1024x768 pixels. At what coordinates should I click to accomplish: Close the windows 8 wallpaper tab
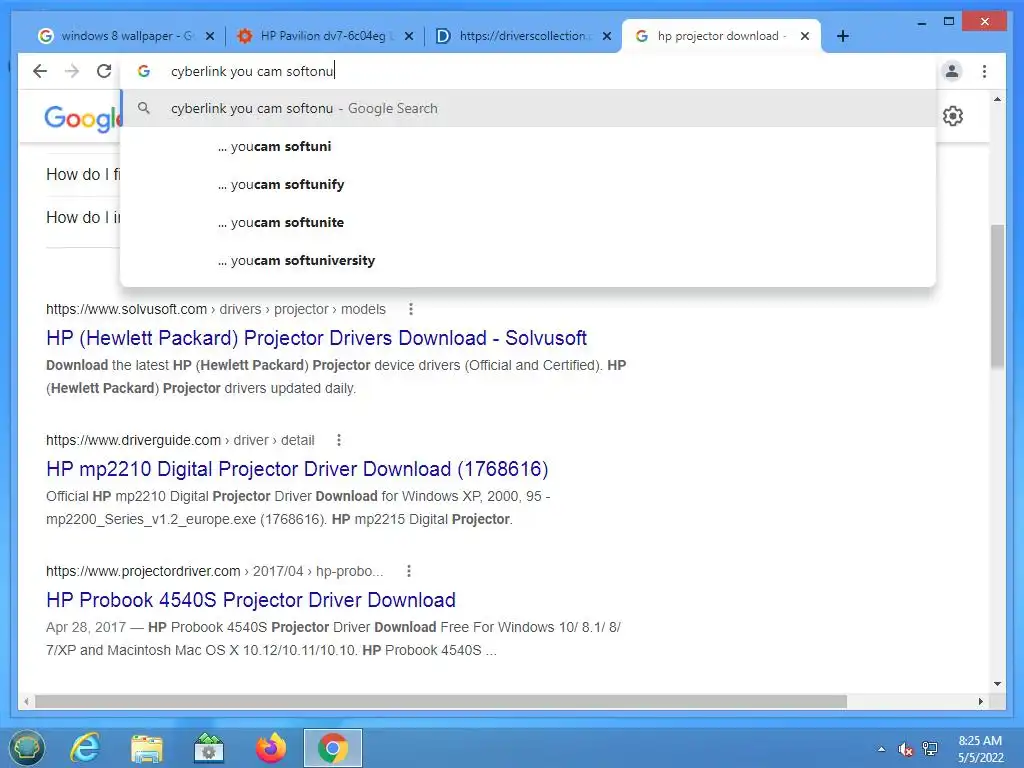(x=210, y=37)
